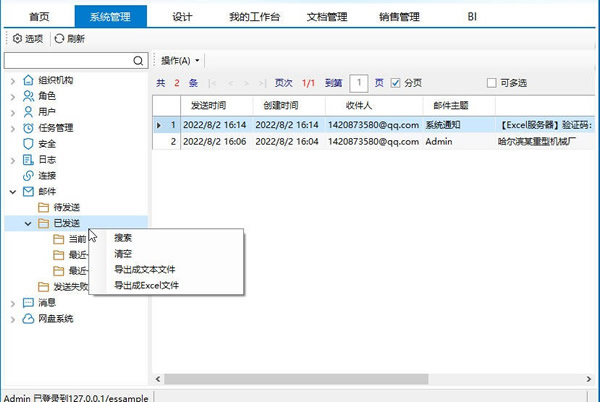Viewport: 600px width, 402px height.
Task: Select the 待发送 folder
Action: (x=65, y=207)
